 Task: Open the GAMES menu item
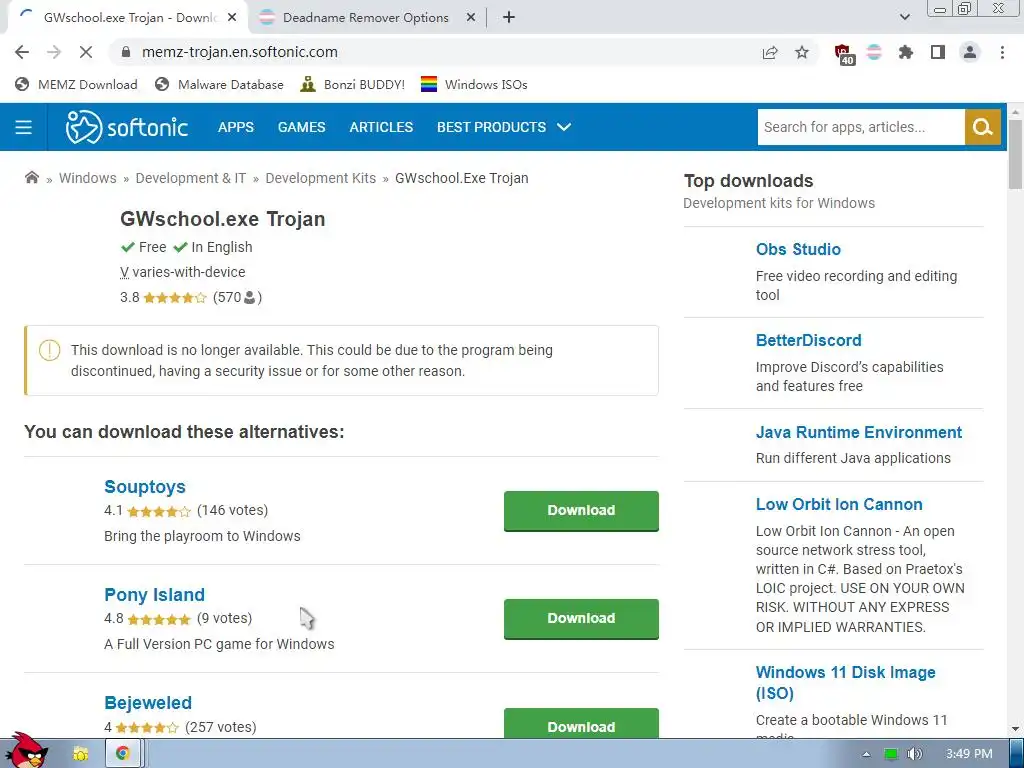301,127
